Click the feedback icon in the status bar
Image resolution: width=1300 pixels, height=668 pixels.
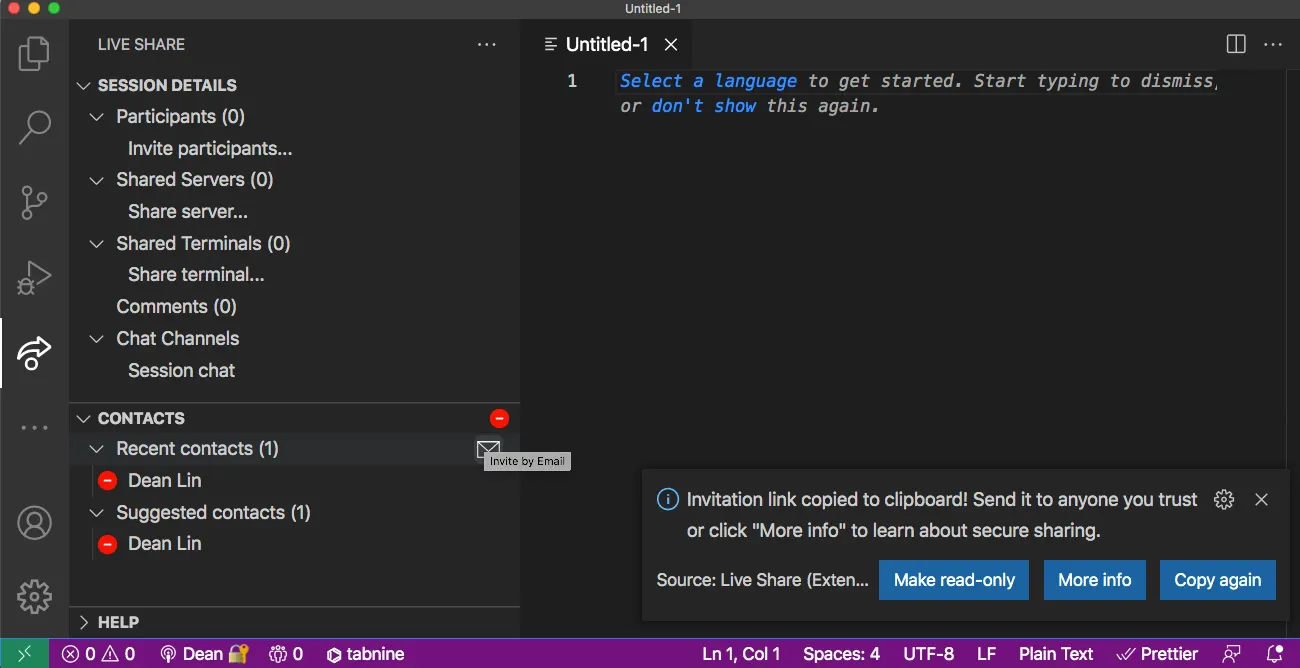click(1233, 654)
